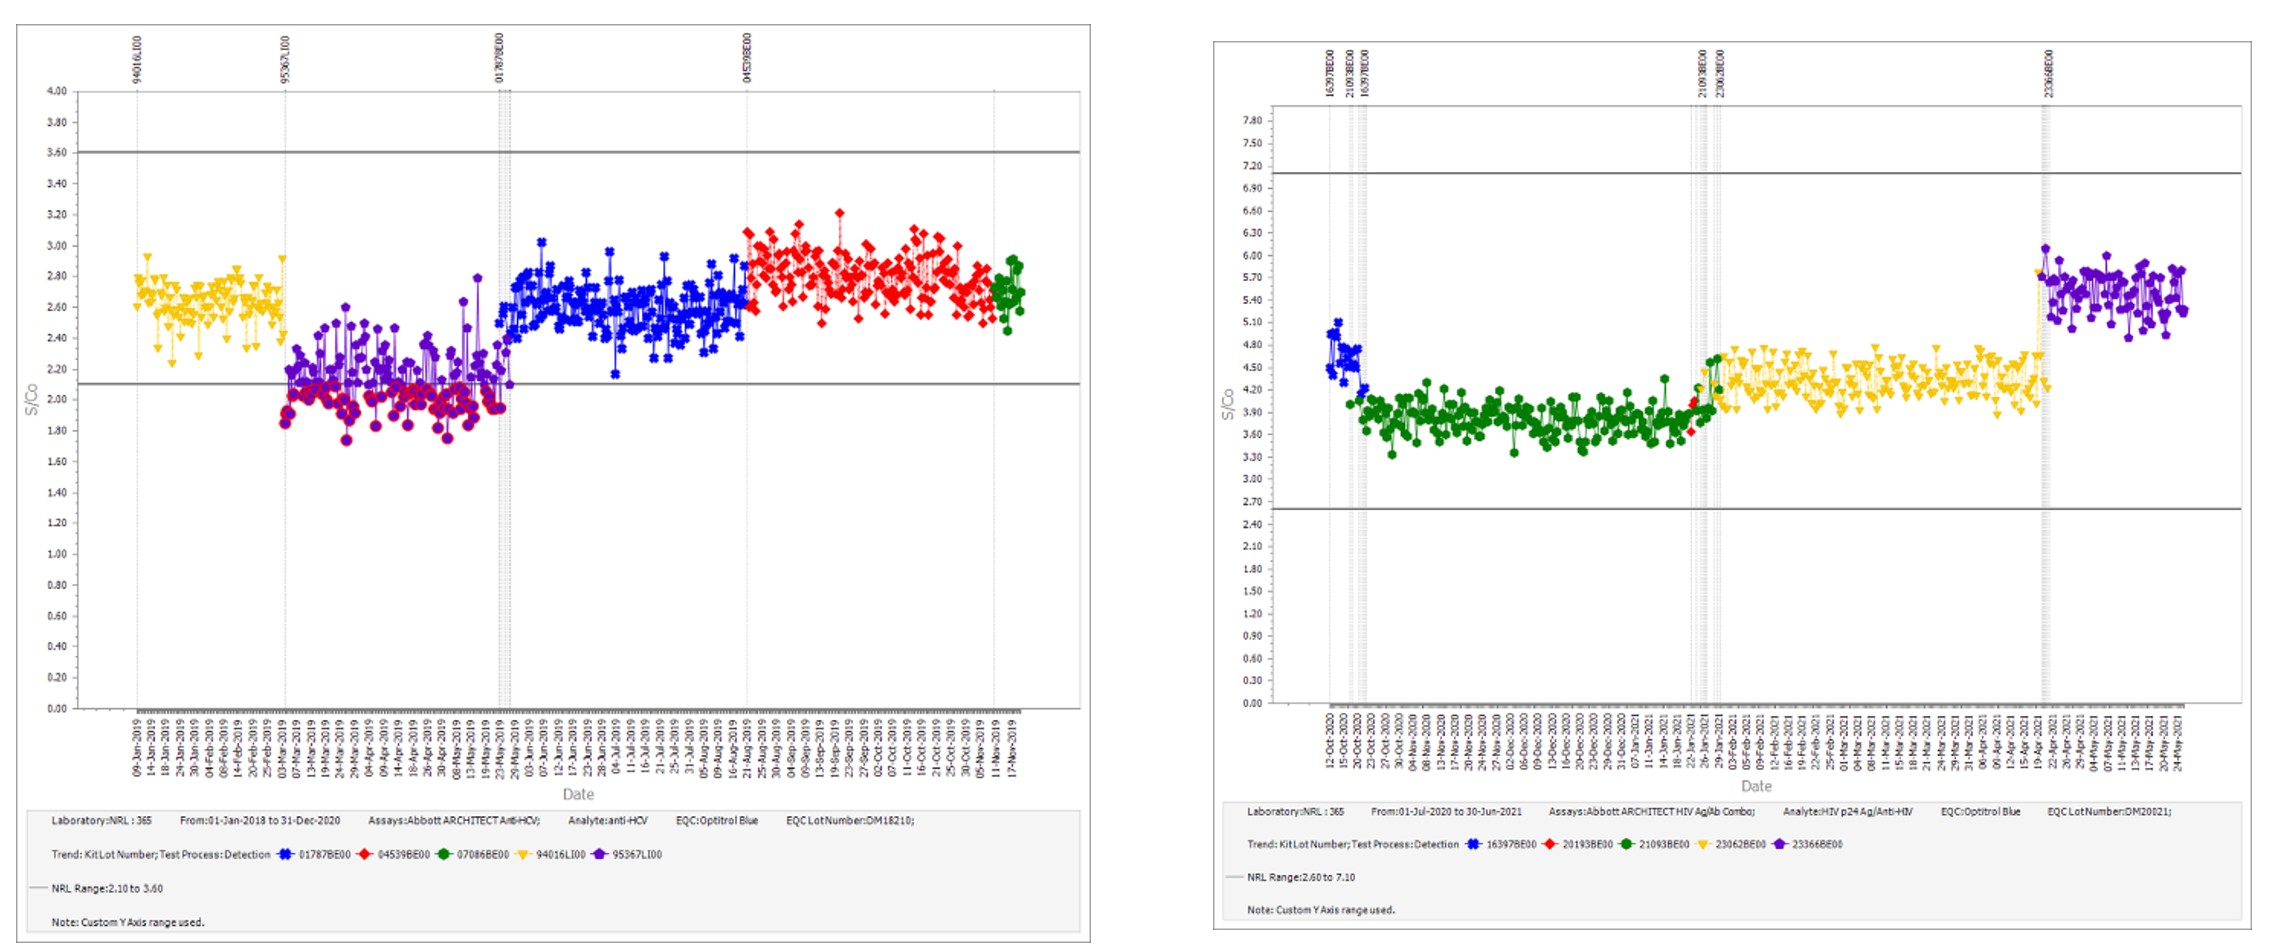2277x947 pixels.
Task: Select the green 07086BE00 legend marker
Action: point(443,853)
